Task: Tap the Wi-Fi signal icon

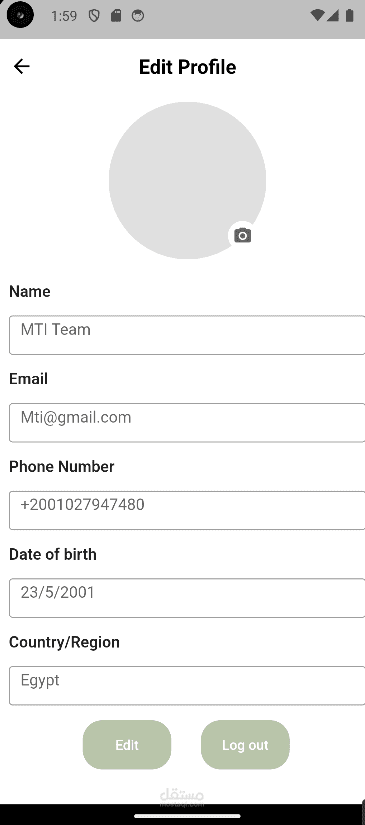Action: (317, 16)
